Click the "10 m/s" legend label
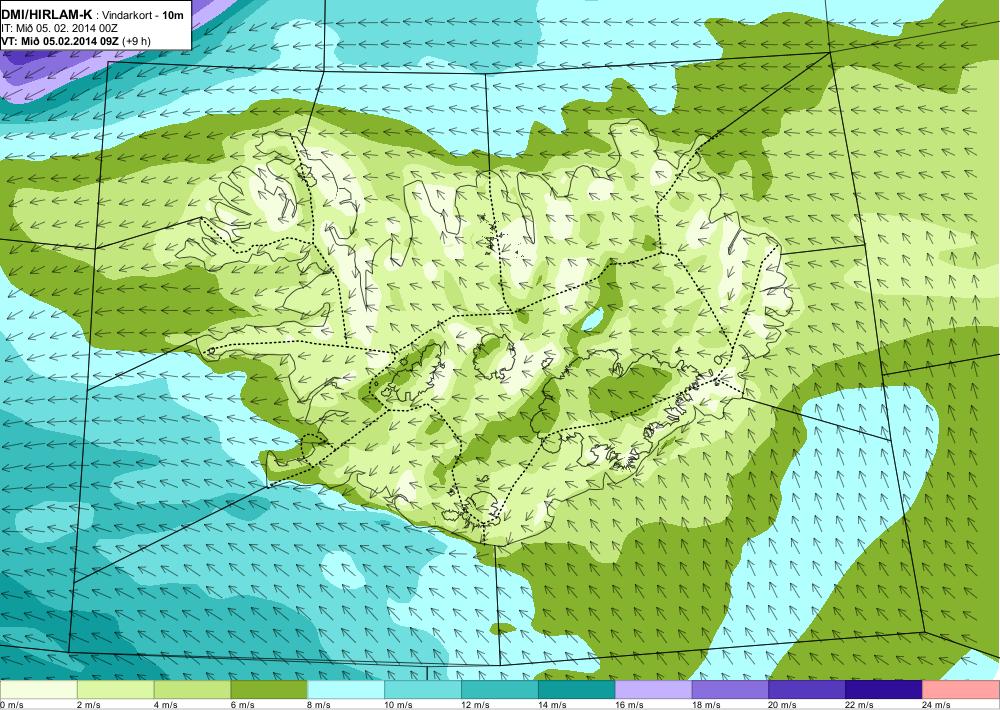This screenshot has height=710, width=1000. pos(399,705)
